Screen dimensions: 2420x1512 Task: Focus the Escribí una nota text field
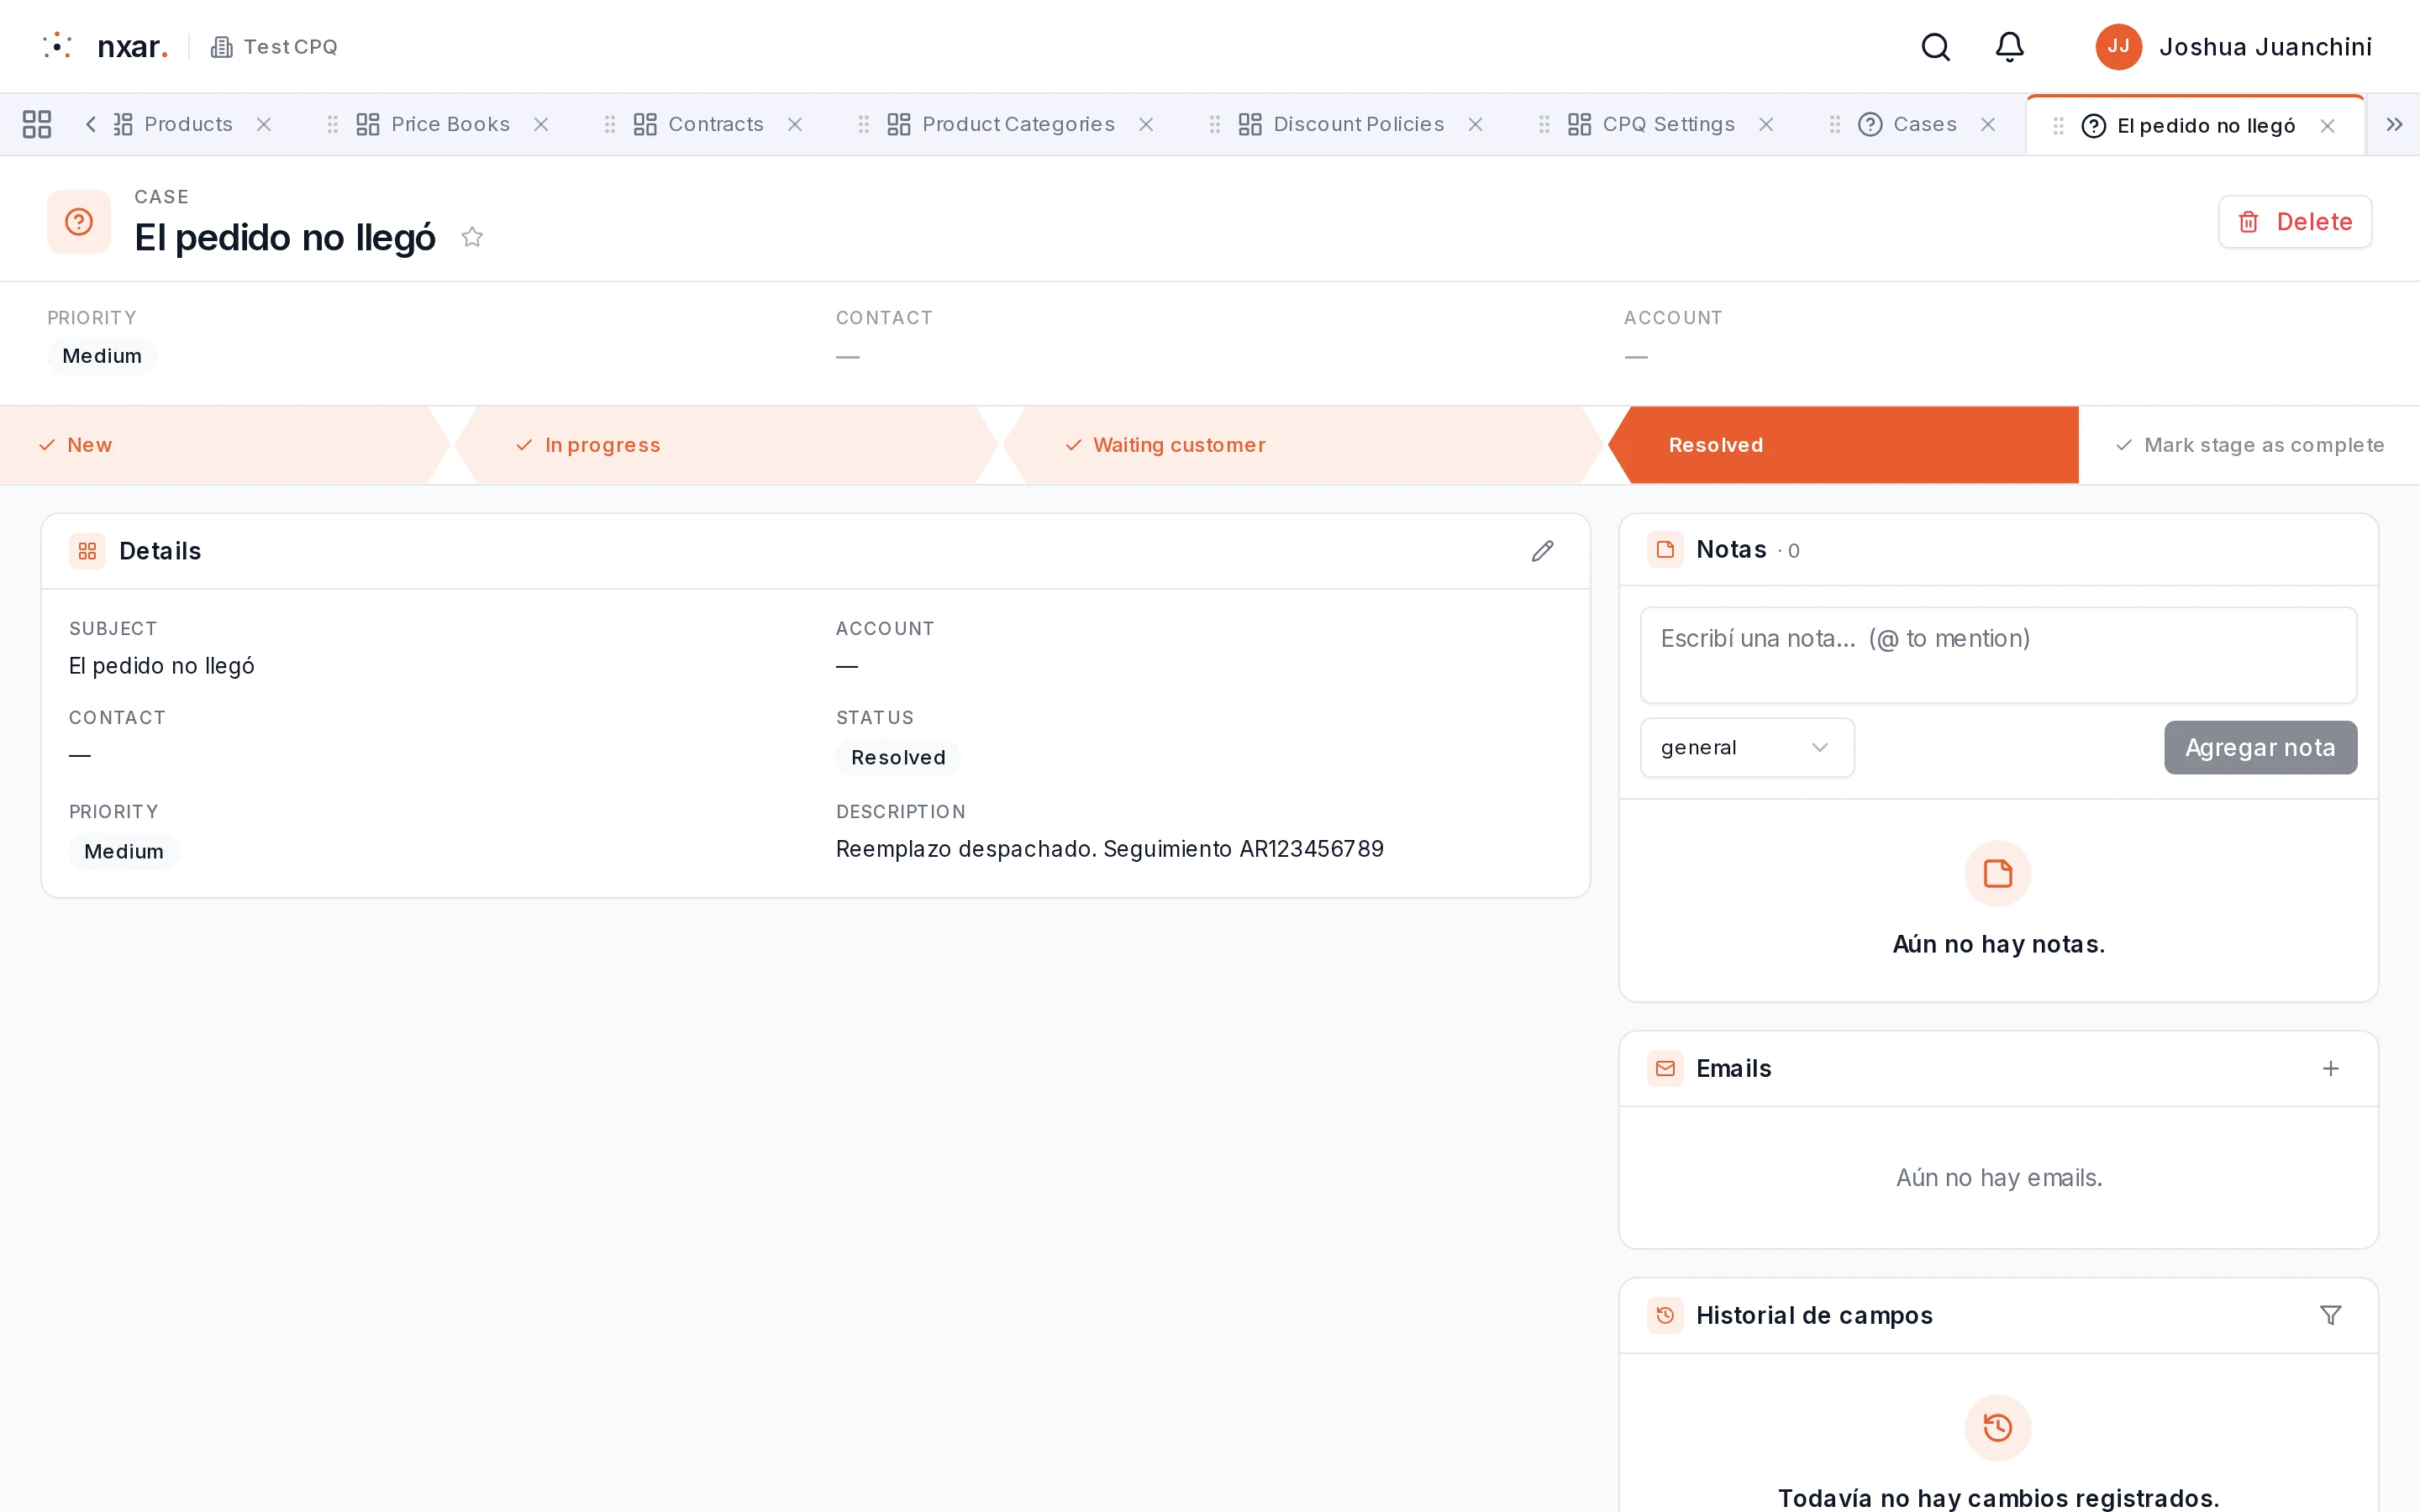point(1997,655)
